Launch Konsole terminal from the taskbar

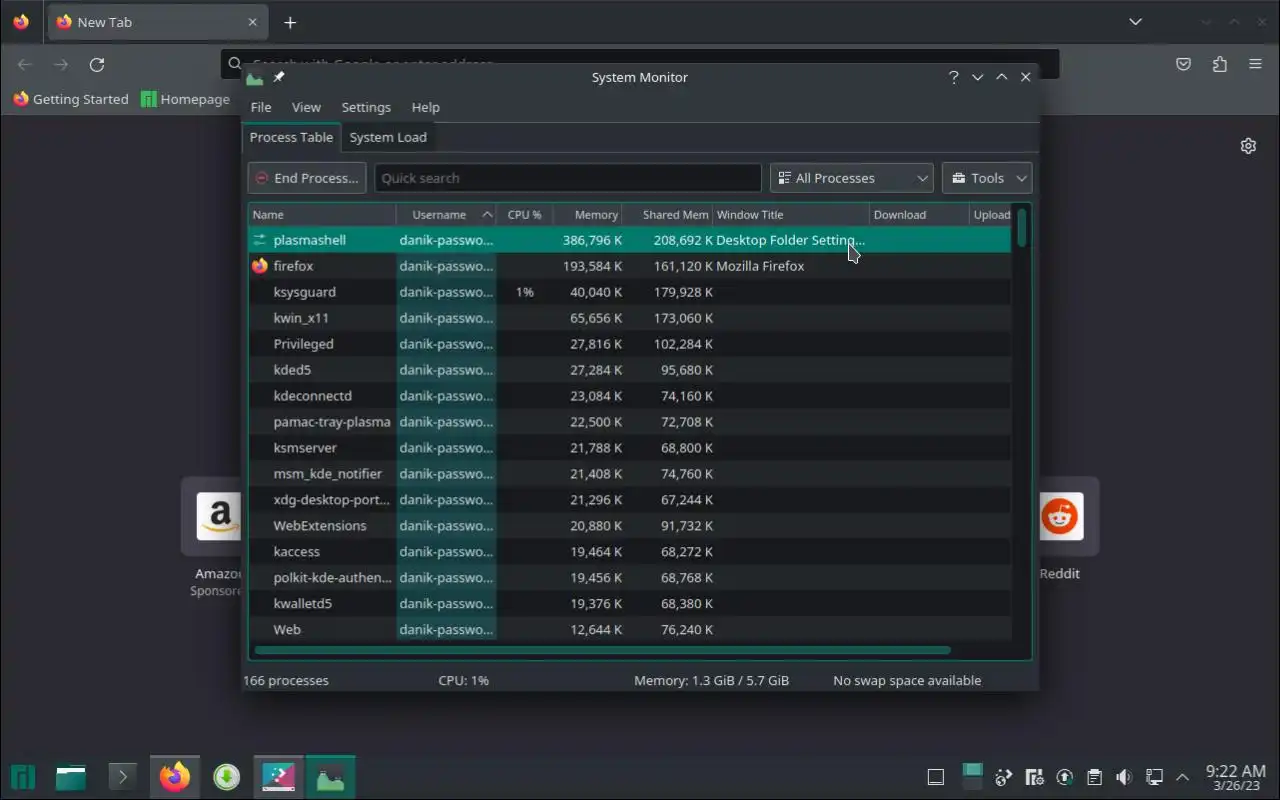pos(122,777)
